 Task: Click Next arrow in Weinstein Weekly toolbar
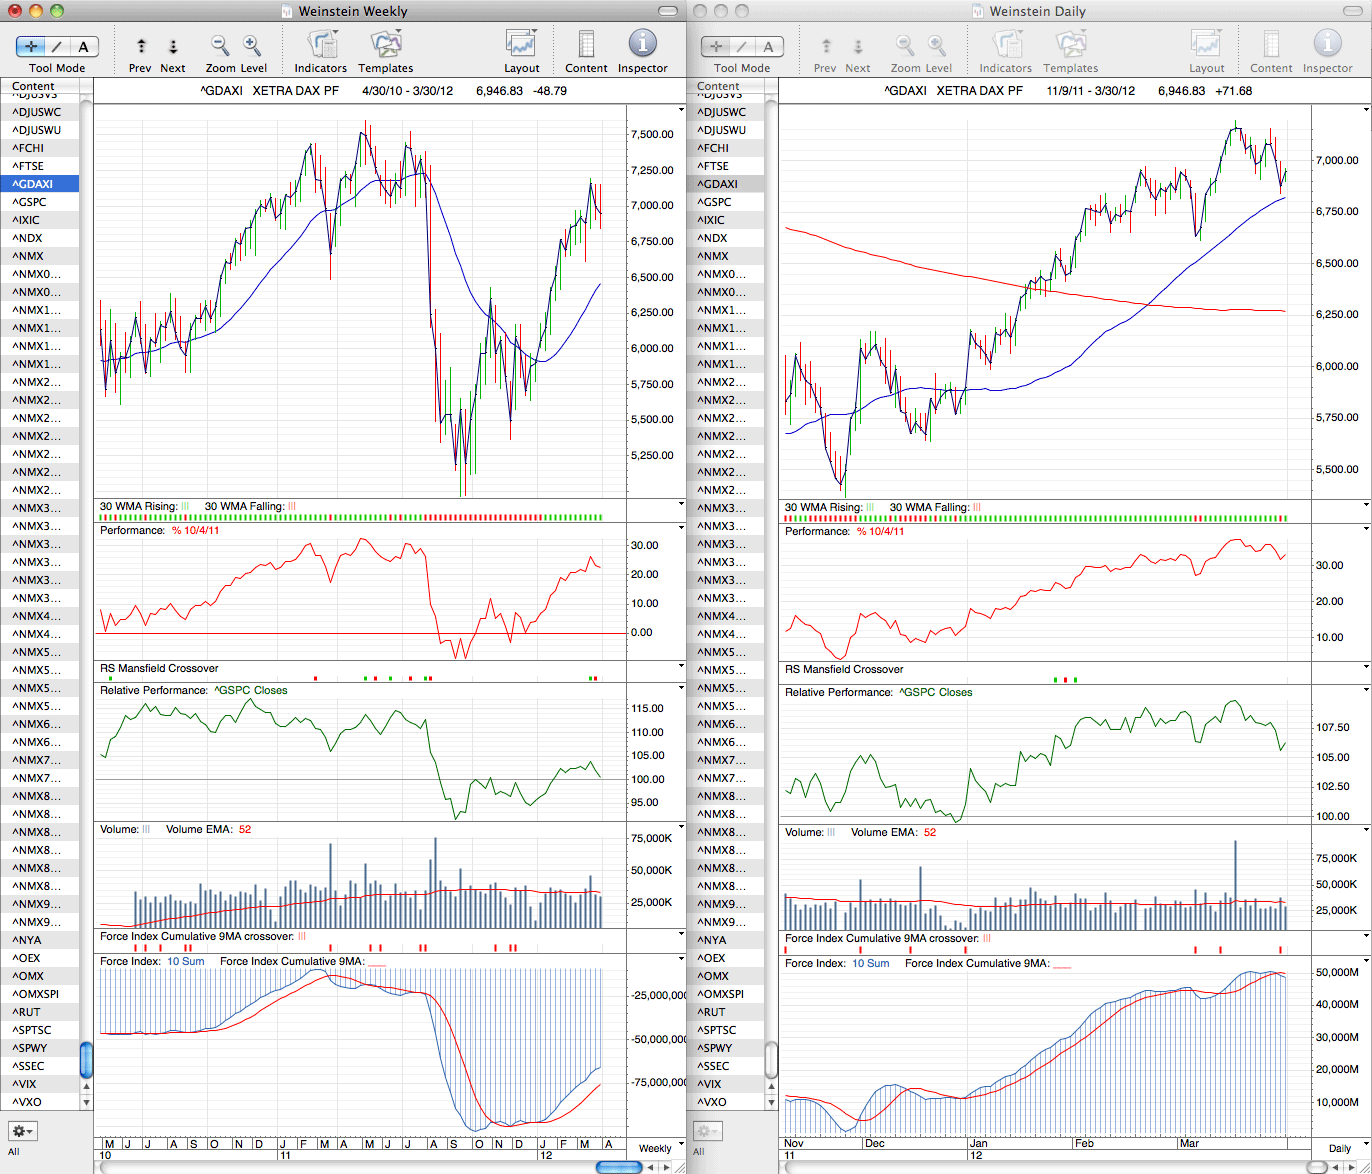coord(173,46)
